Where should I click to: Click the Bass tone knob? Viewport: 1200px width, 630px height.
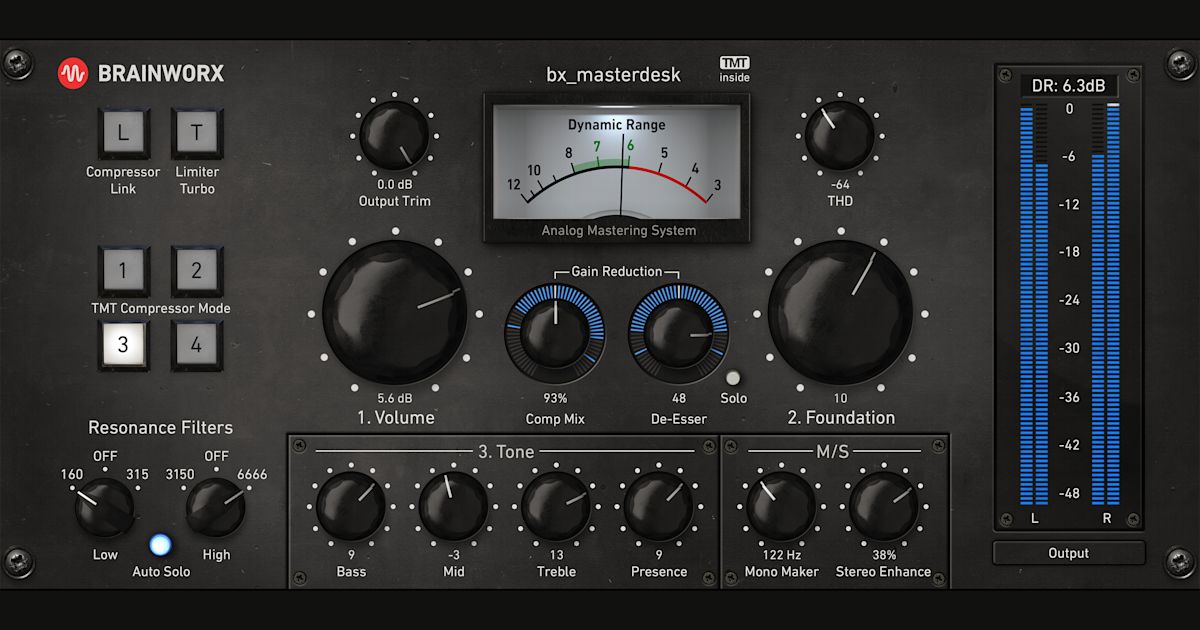click(x=351, y=506)
